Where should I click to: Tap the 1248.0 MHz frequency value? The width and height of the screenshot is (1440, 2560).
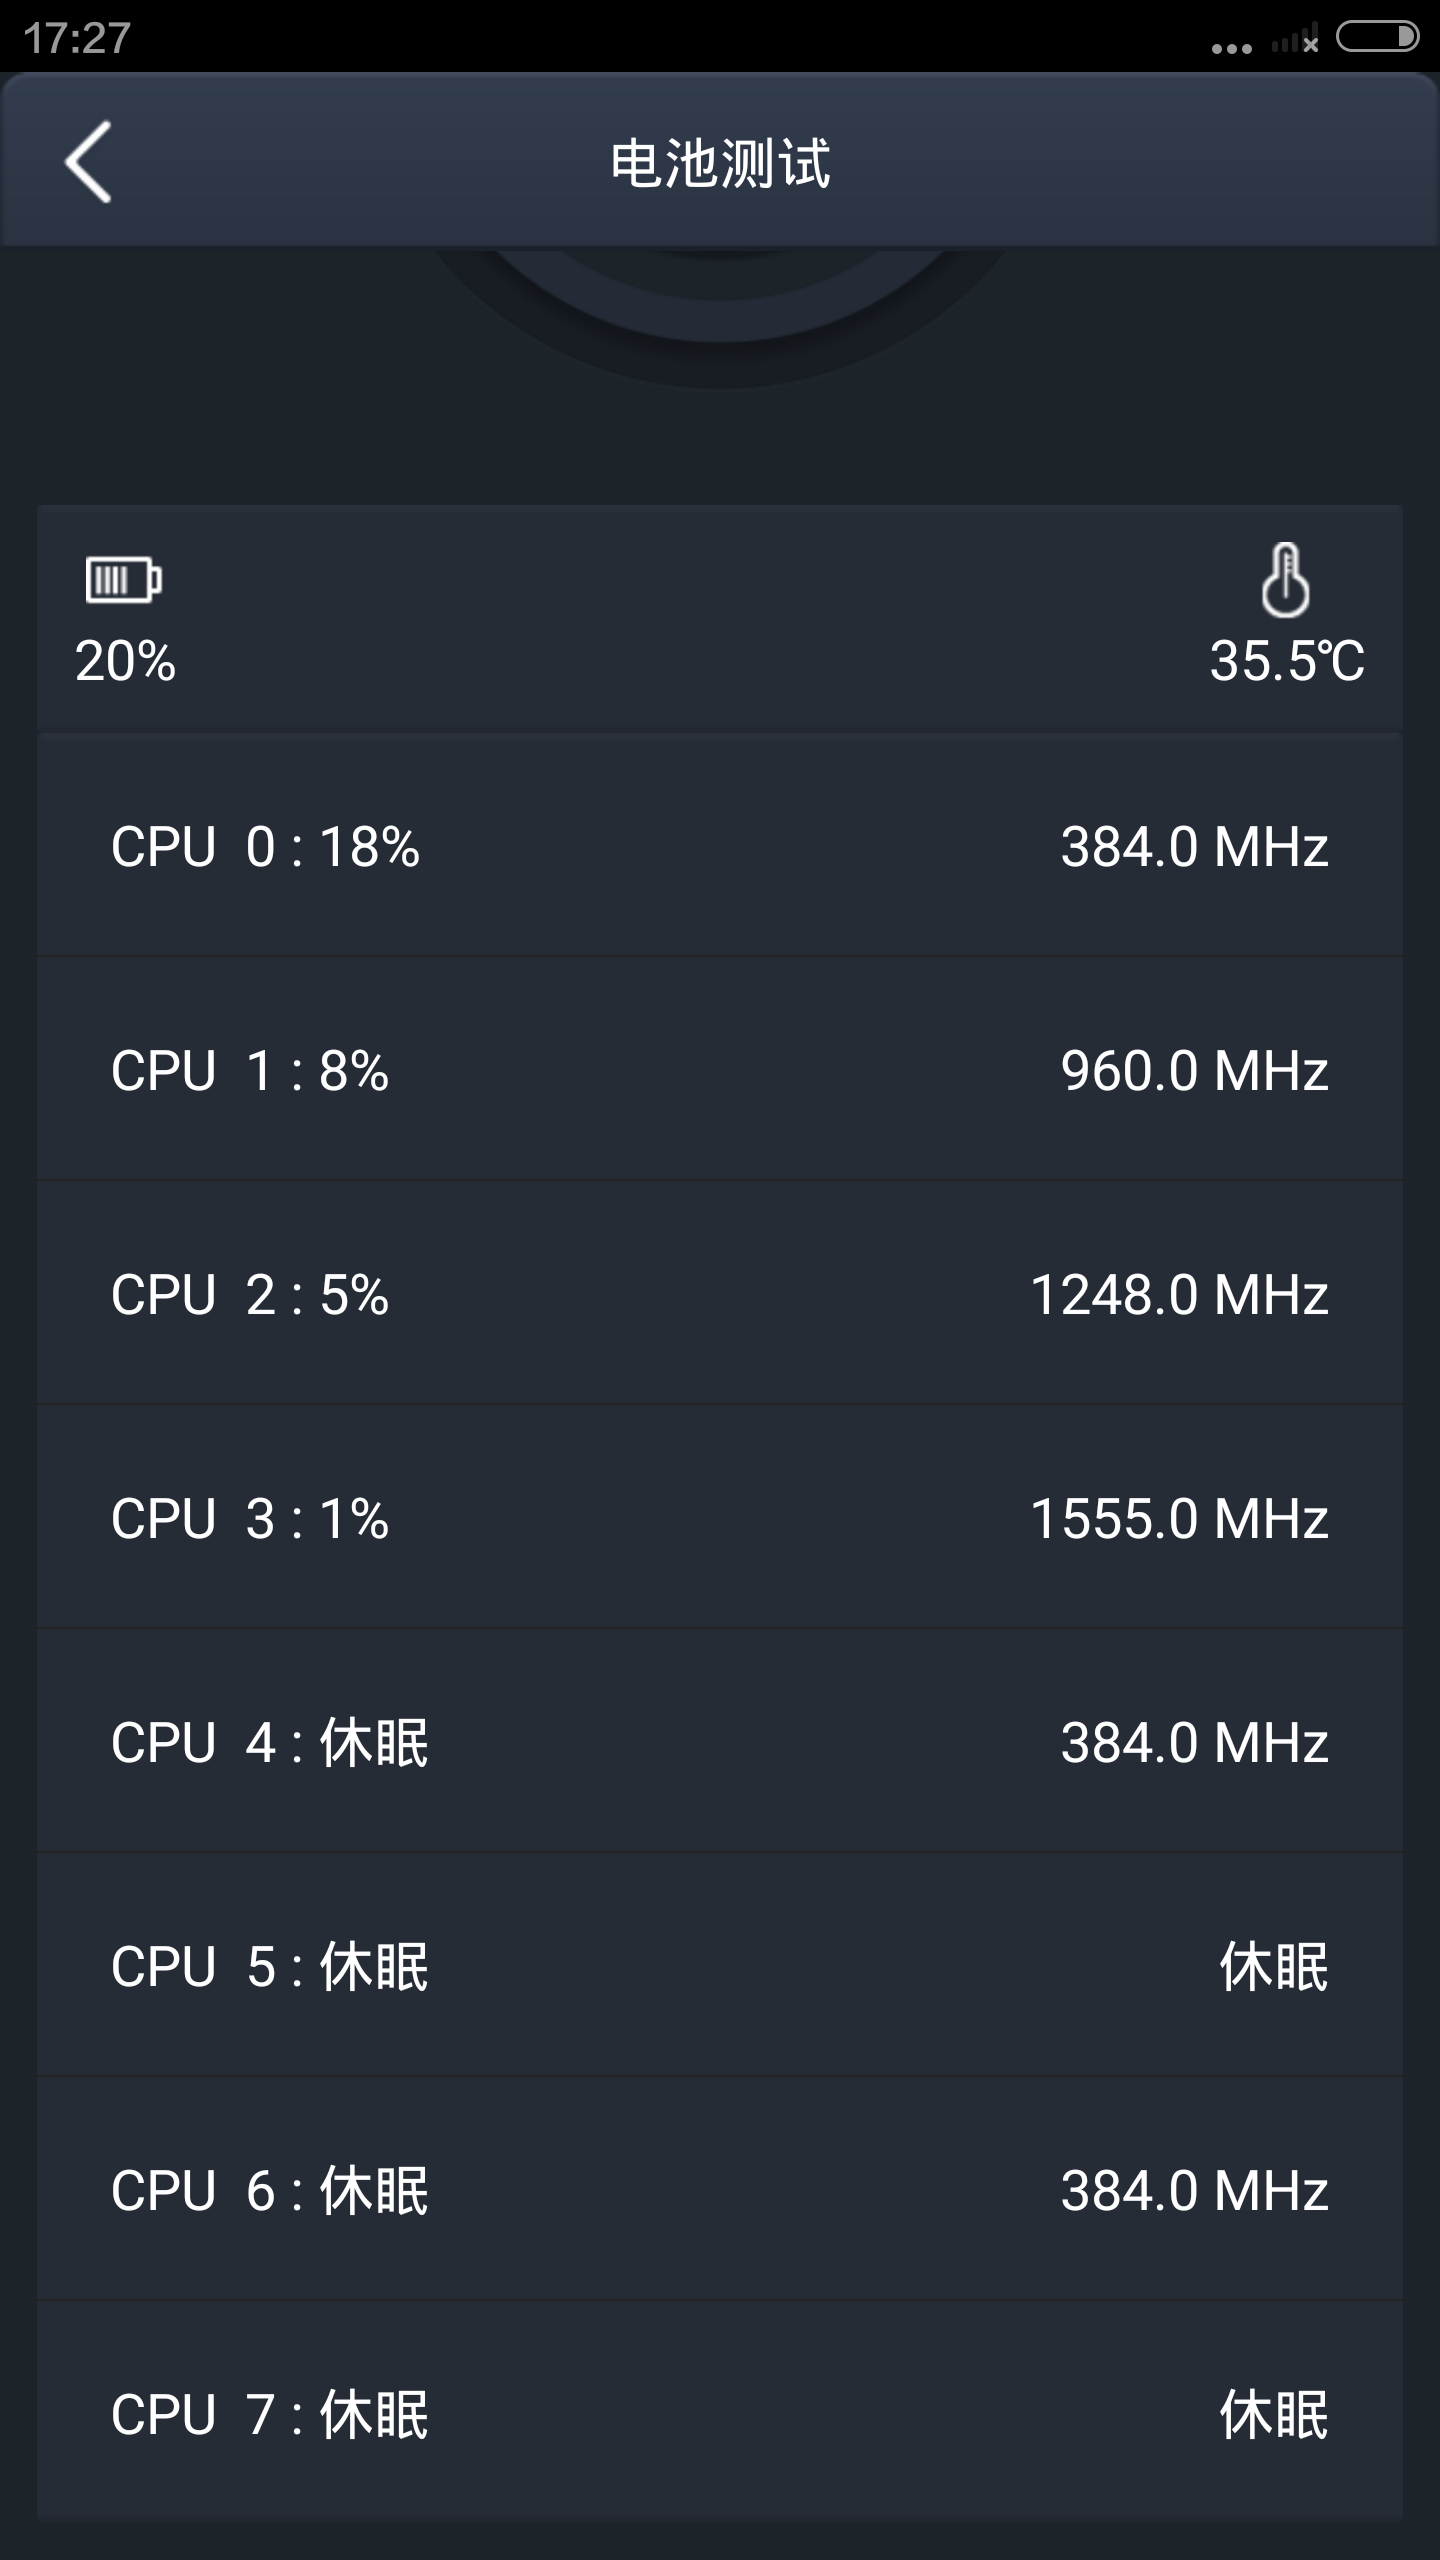1179,1294
